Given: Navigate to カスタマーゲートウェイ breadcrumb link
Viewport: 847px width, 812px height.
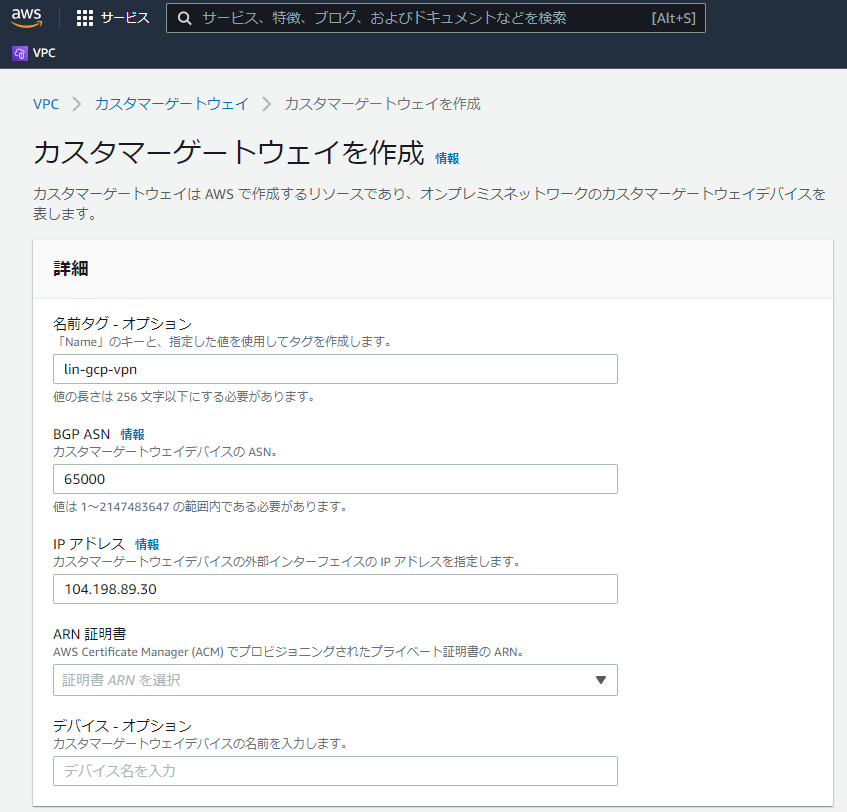Looking at the screenshot, I should click(171, 104).
